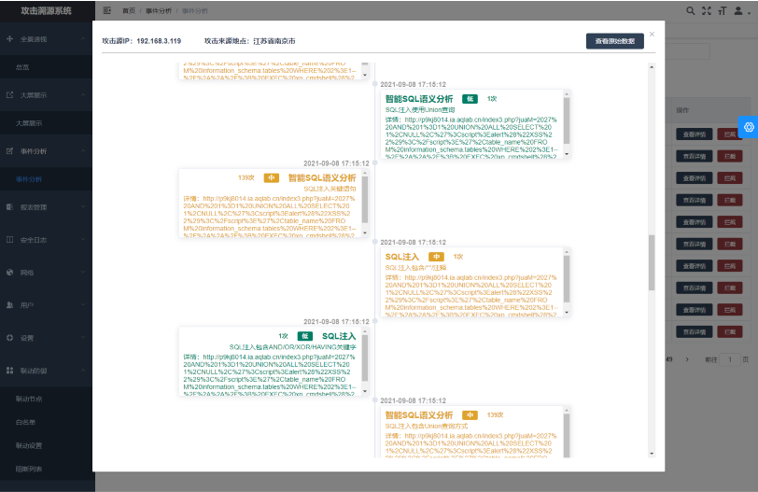Click the blue settings gear on right edge
This screenshot has width=758, height=492.
(x=747, y=126)
